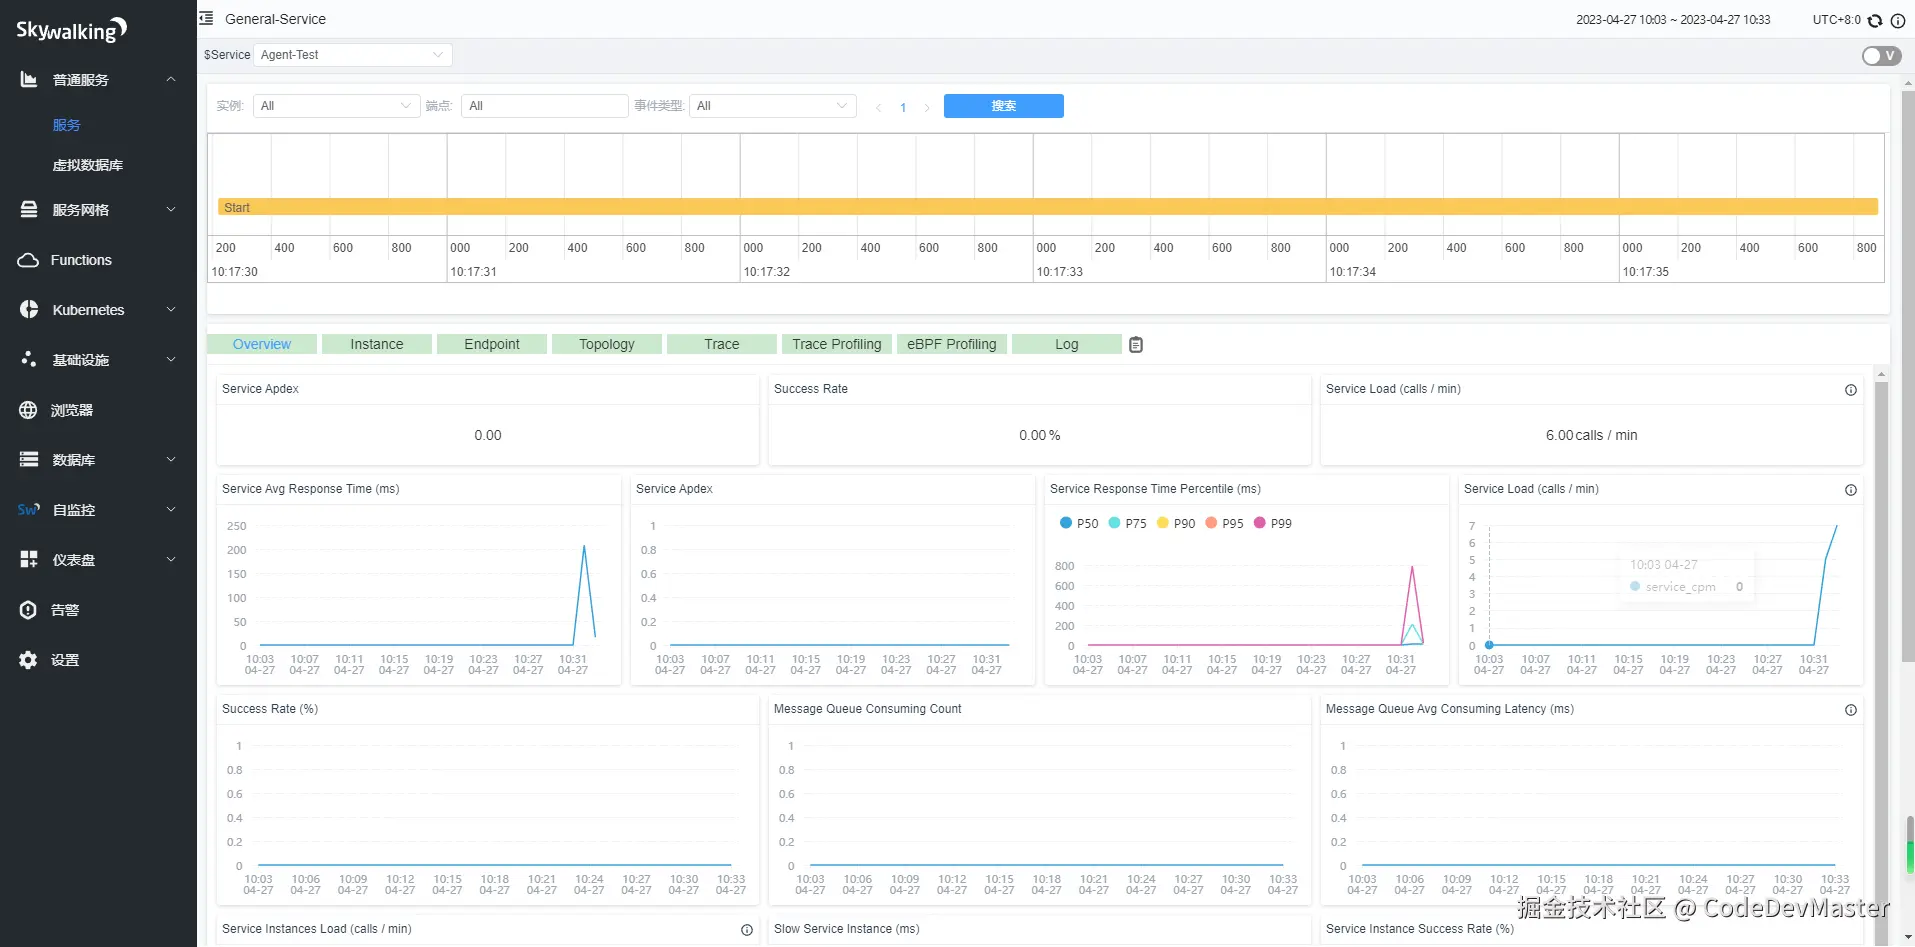Viewport: 1915px width, 947px height.
Task: Toggle the P99 legend series
Action: [1272, 523]
